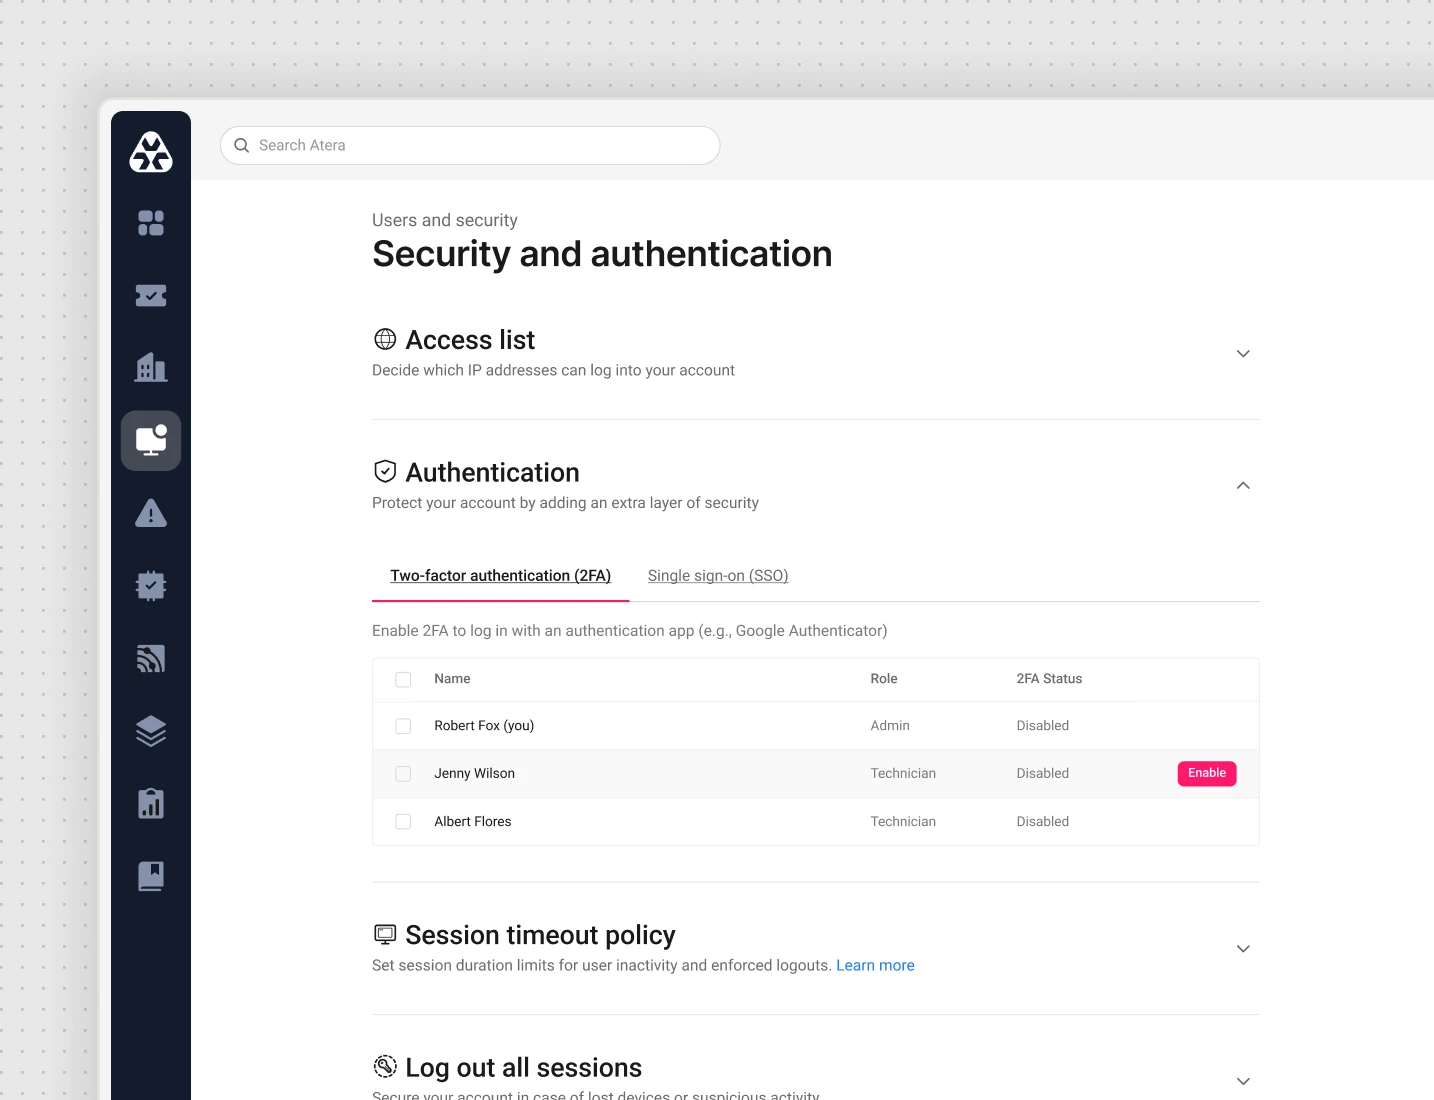Click the Atera logo in sidebar
This screenshot has height=1100, width=1434.
pos(151,152)
